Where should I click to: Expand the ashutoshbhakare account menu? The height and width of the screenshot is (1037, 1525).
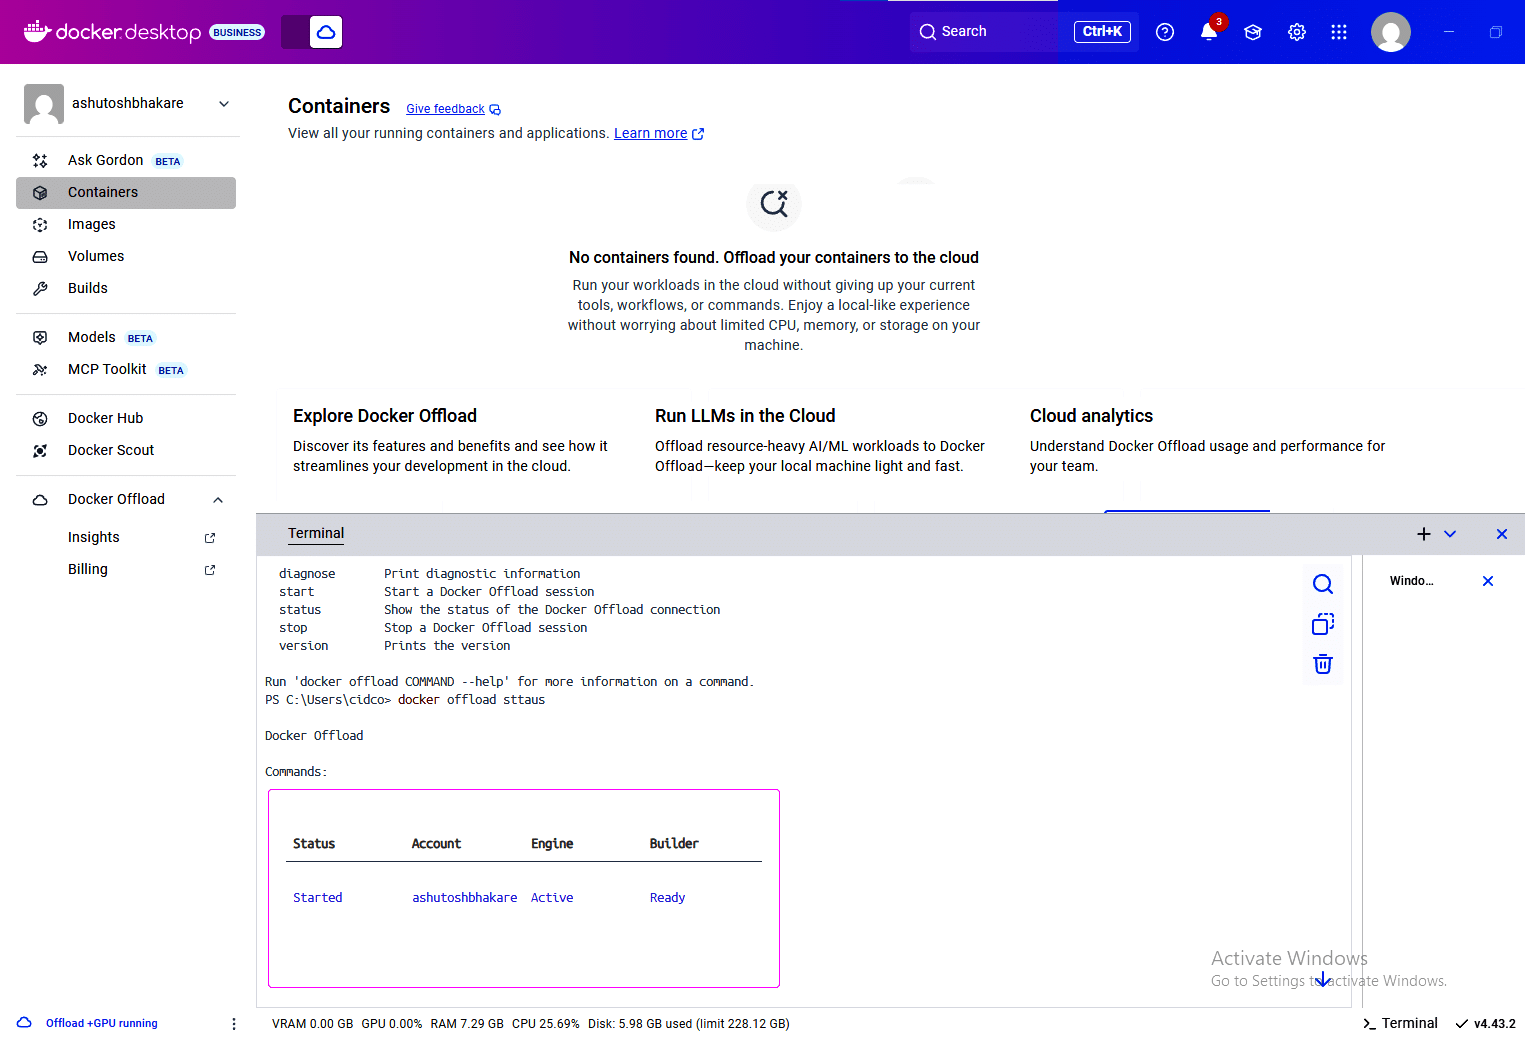223,103
